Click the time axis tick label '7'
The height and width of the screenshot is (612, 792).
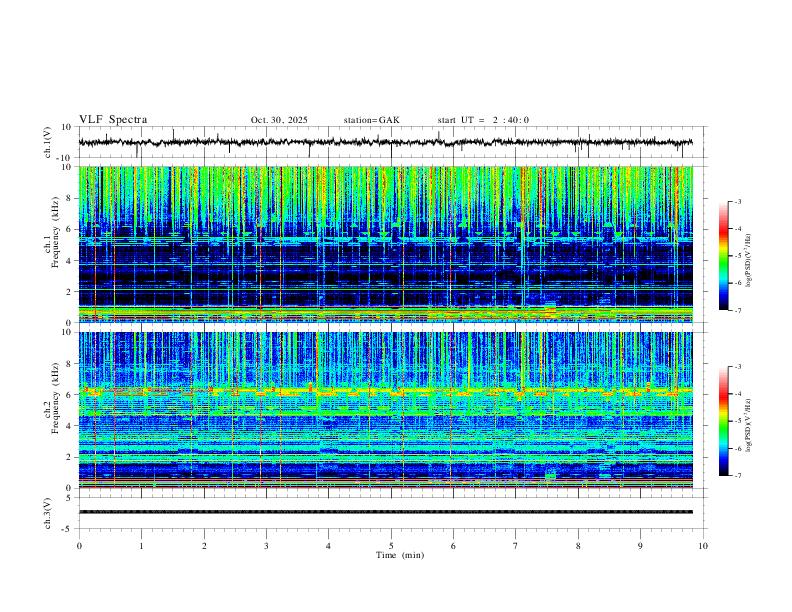coord(516,546)
